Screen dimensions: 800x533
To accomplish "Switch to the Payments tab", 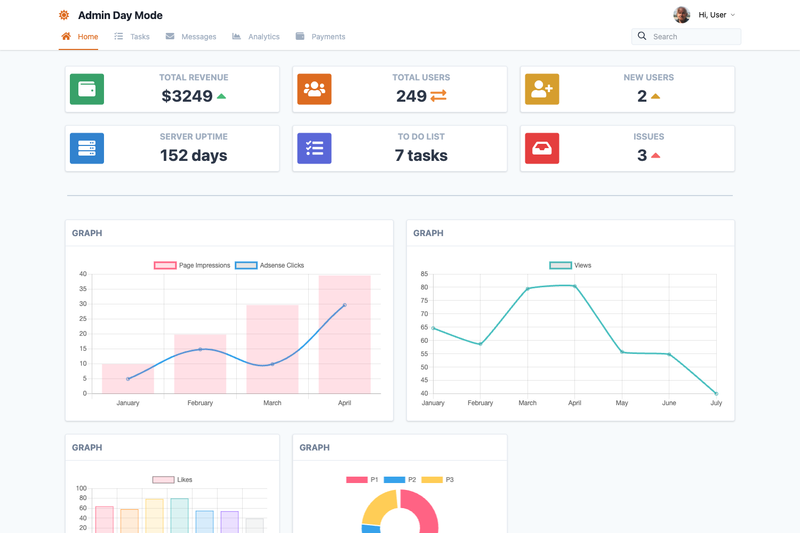I will click(320, 37).
